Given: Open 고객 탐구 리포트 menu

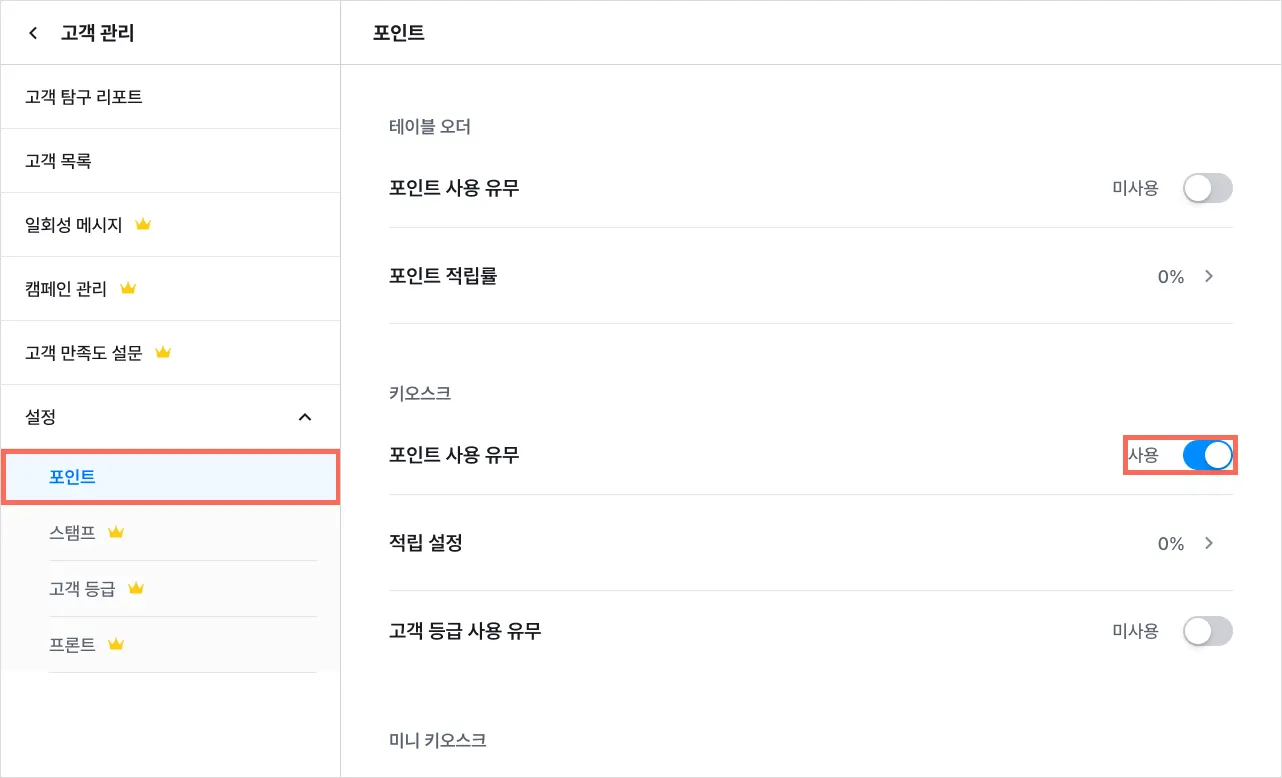Looking at the screenshot, I should point(84,97).
